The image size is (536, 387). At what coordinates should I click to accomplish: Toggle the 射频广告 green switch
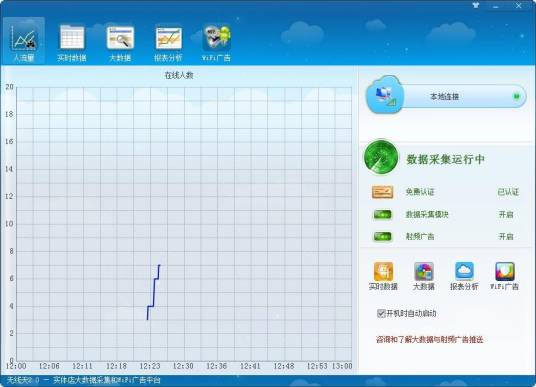coord(383,236)
